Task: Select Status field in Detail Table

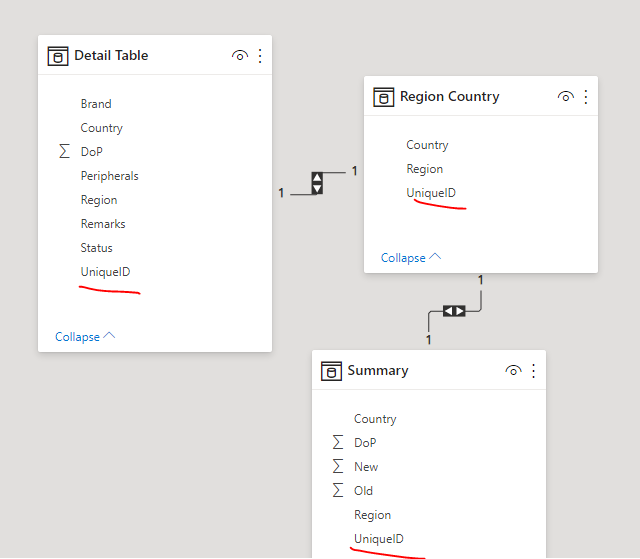Action: [96, 248]
